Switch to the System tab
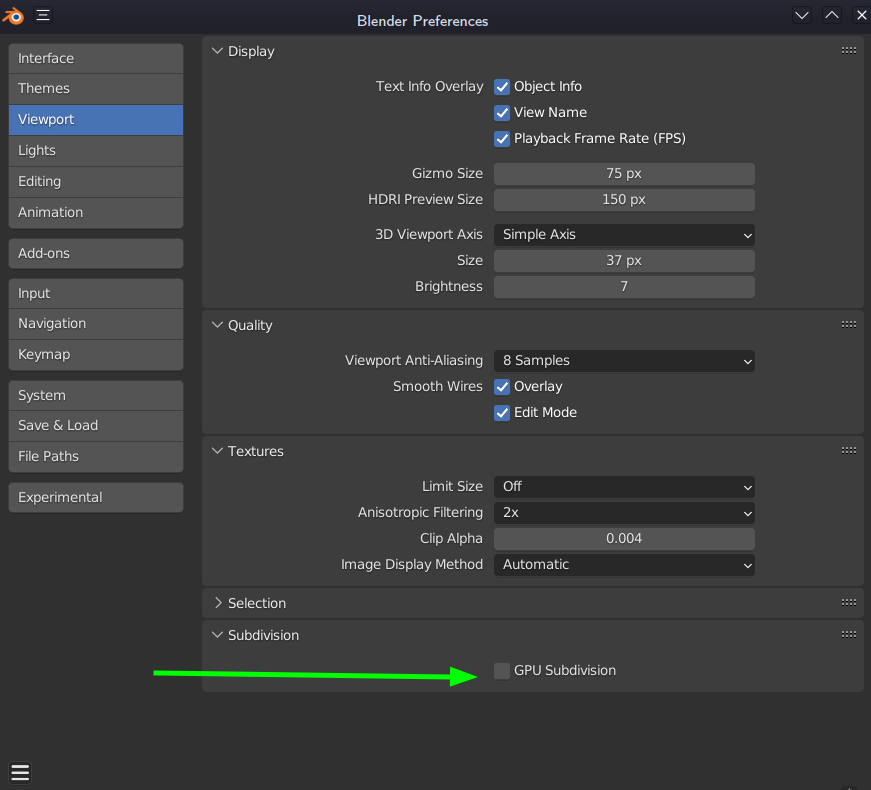This screenshot has width=871, height=790. 96,396
